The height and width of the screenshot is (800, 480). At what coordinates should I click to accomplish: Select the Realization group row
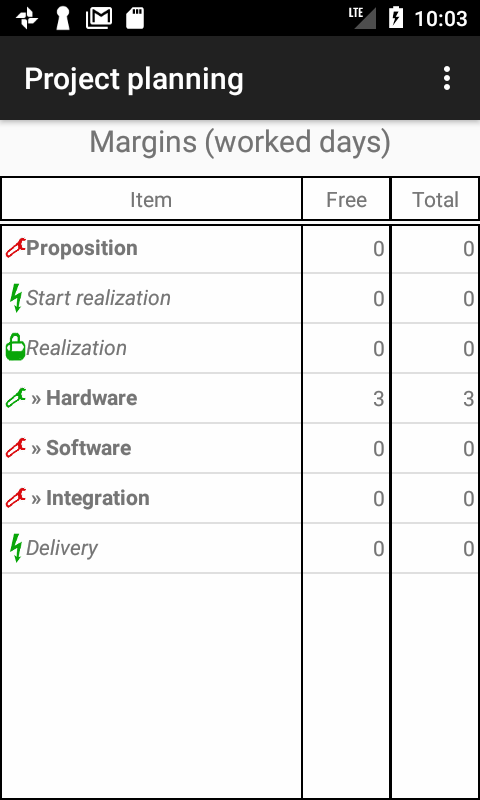pyautogui.click(x=240, y=348)
